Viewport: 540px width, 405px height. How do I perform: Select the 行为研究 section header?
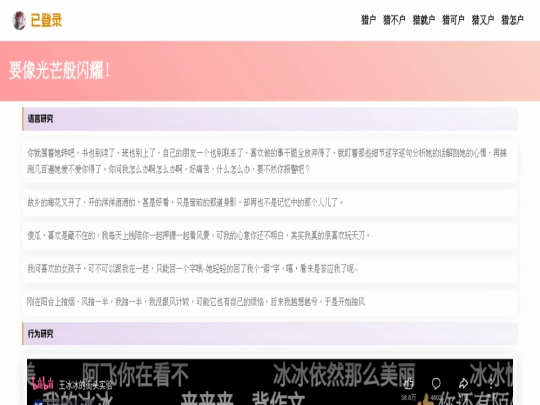(x=270, y=334)
